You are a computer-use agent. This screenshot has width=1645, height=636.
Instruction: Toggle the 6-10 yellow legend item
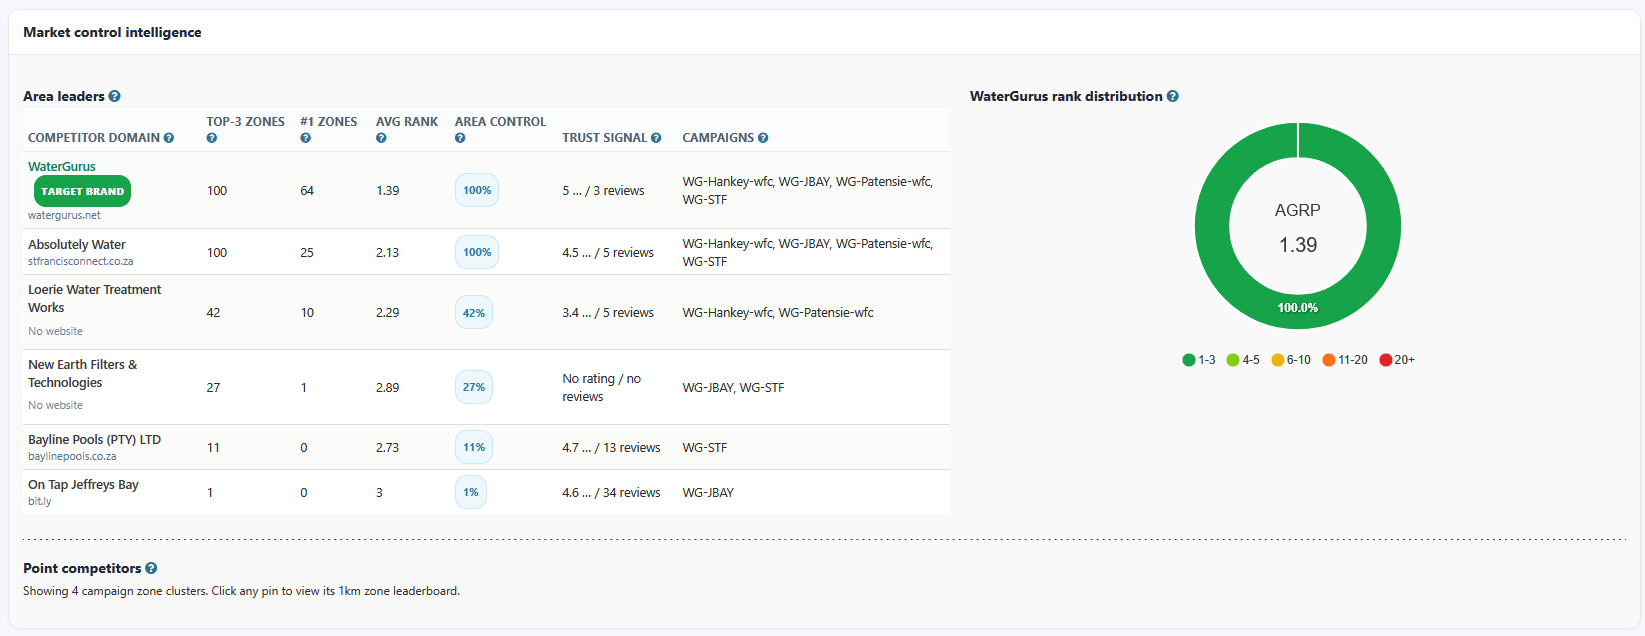coord(1291,360)
